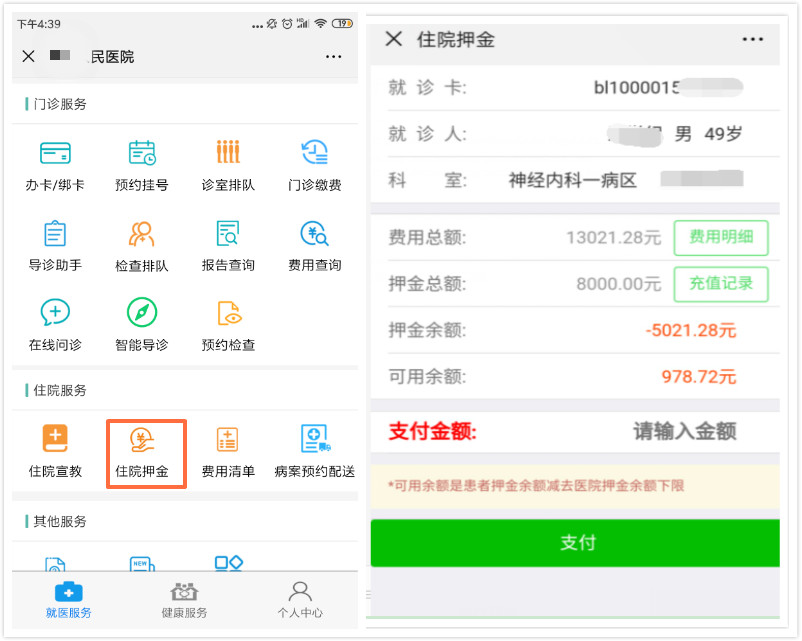This screenshot has height=641, width=802.
Task: Select the 其他服务 section heading
Action: click(x=60, y=521)
